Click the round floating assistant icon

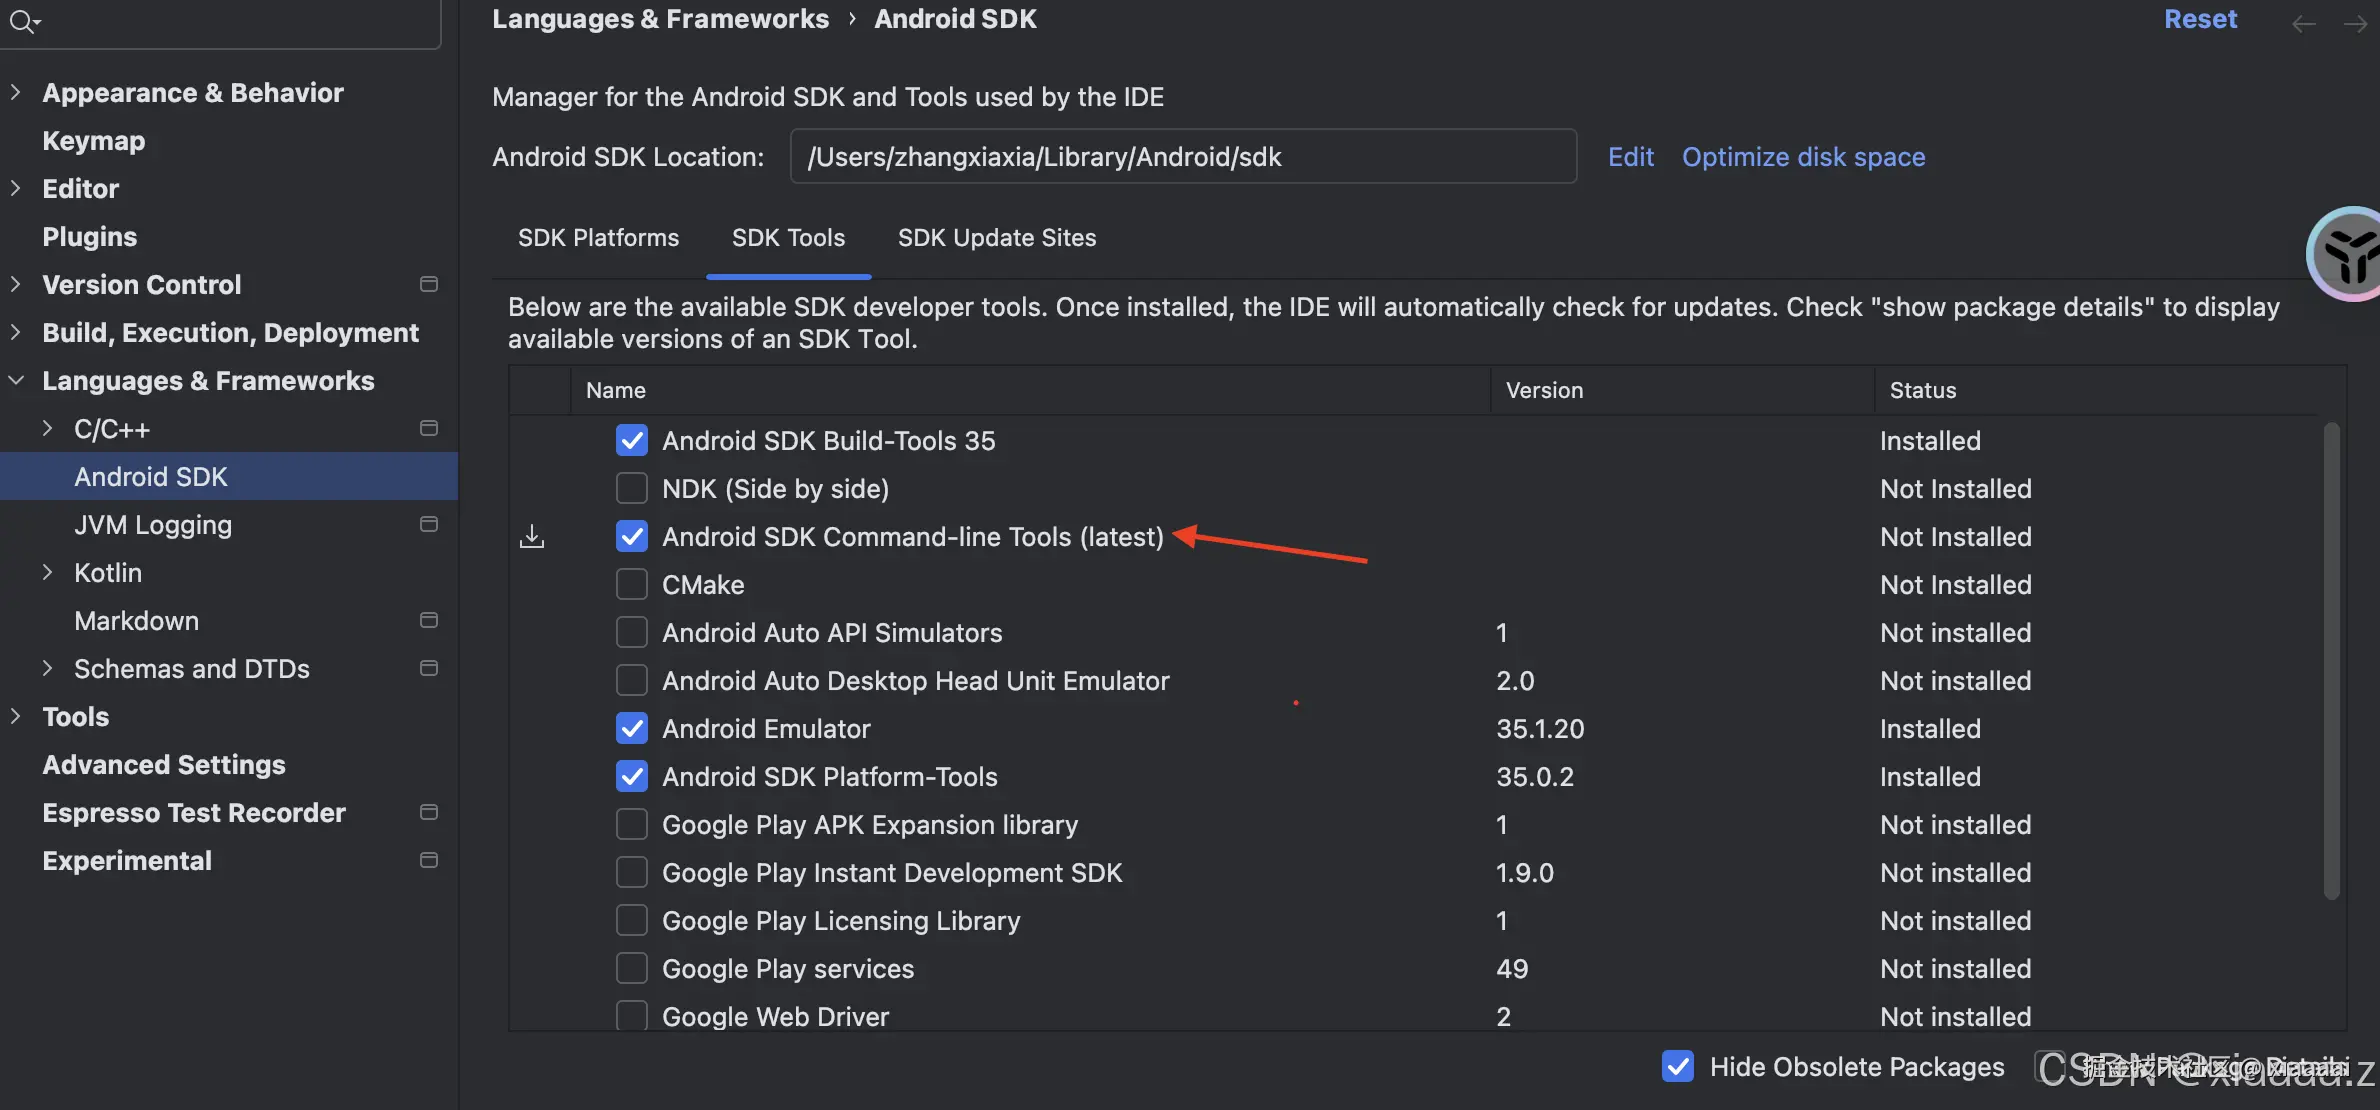(2348, 255)
